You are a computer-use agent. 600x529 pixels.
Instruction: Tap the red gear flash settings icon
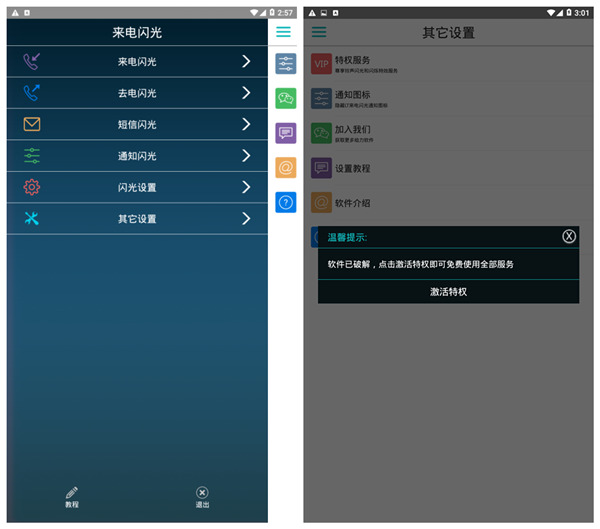coord(32,187)
